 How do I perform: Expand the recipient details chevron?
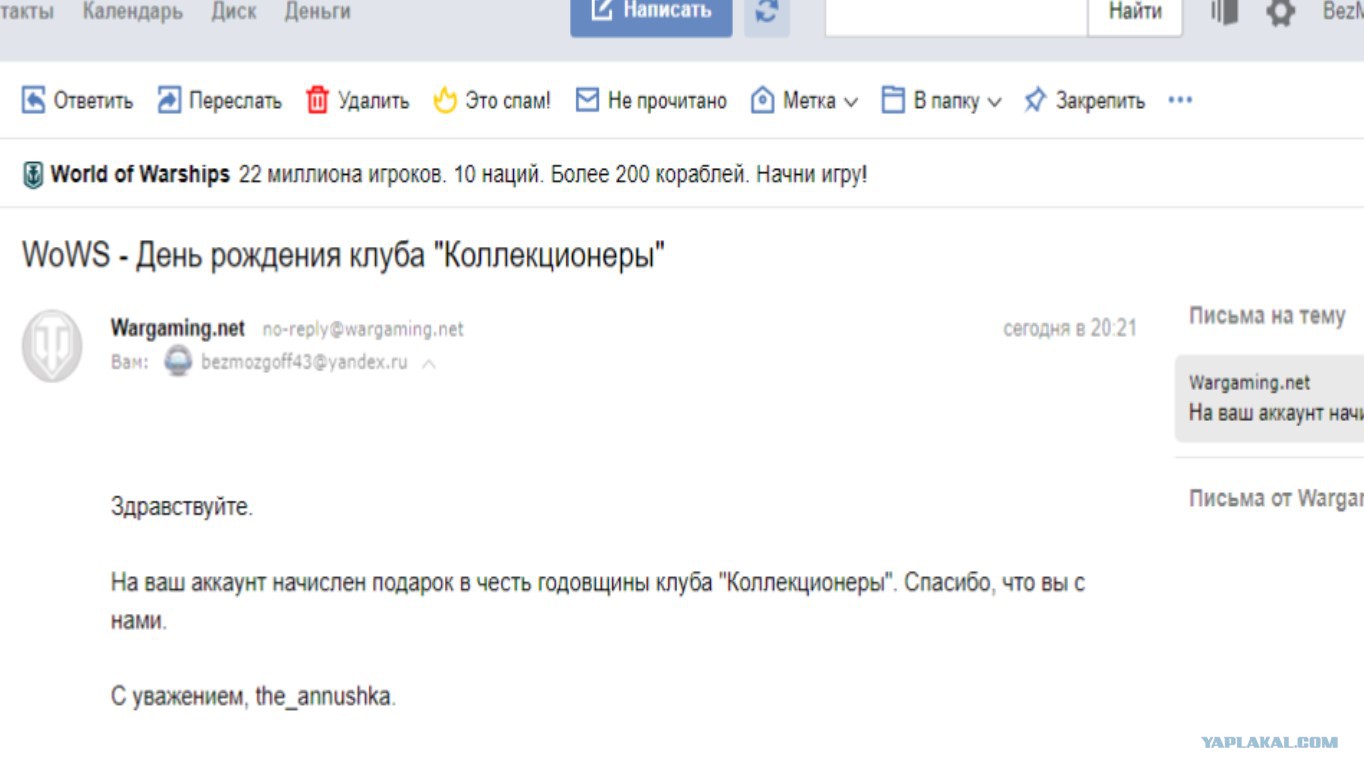point(429,364)
